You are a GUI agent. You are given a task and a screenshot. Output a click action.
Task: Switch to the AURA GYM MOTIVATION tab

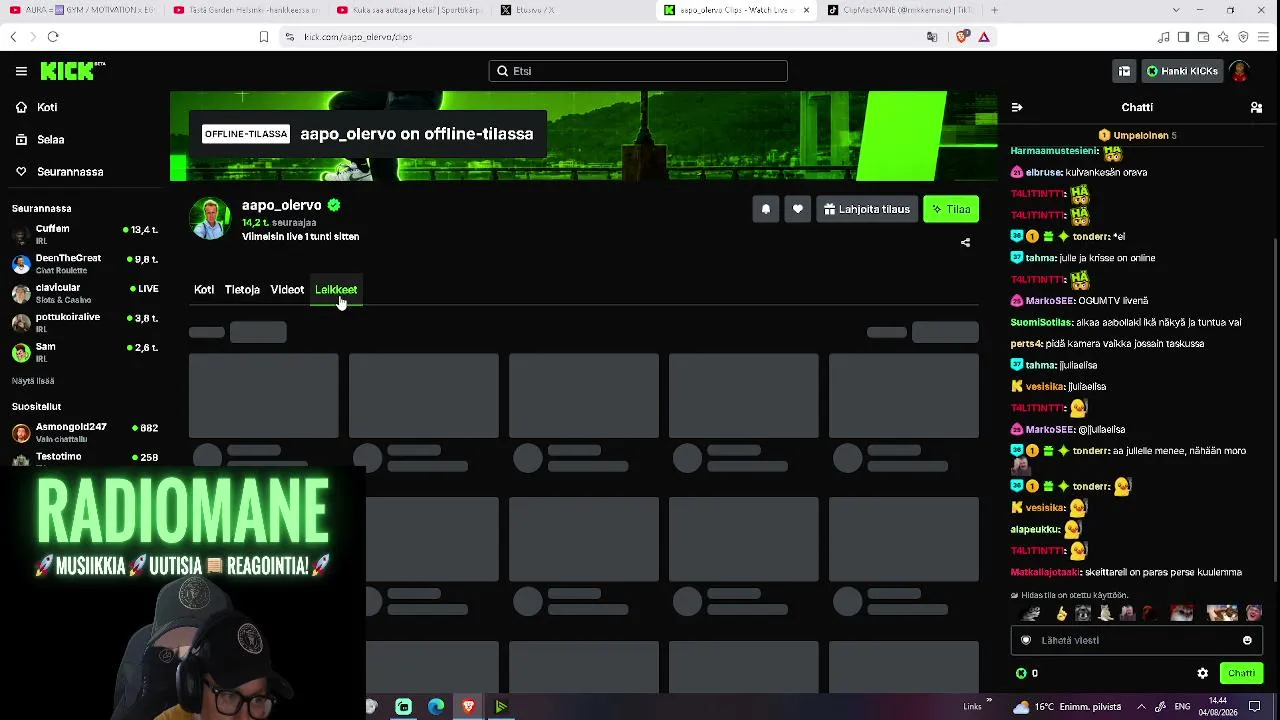click(x=81, y=10)
